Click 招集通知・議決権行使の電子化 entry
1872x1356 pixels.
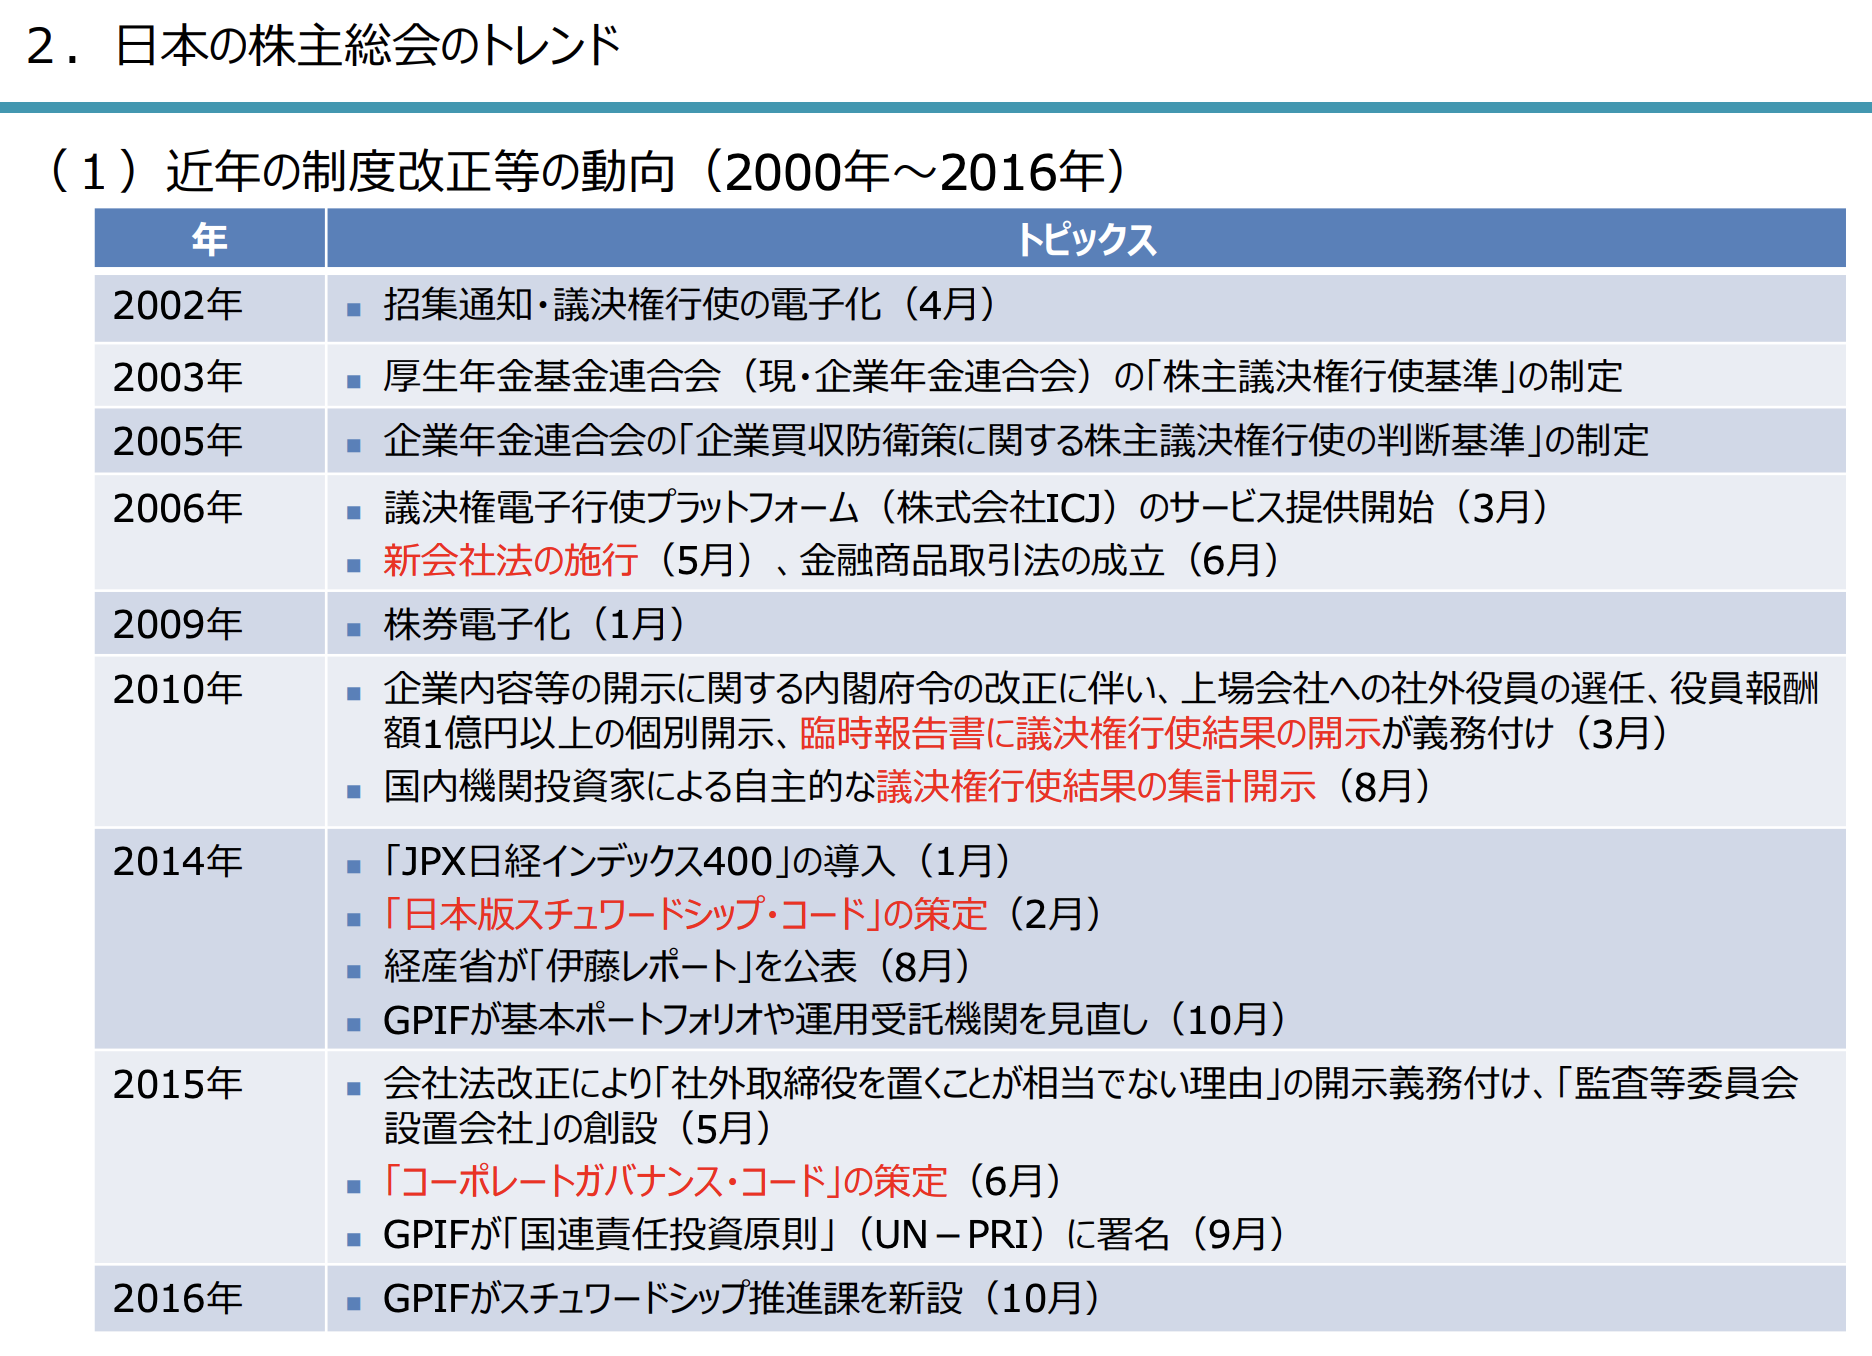(691, 304)
